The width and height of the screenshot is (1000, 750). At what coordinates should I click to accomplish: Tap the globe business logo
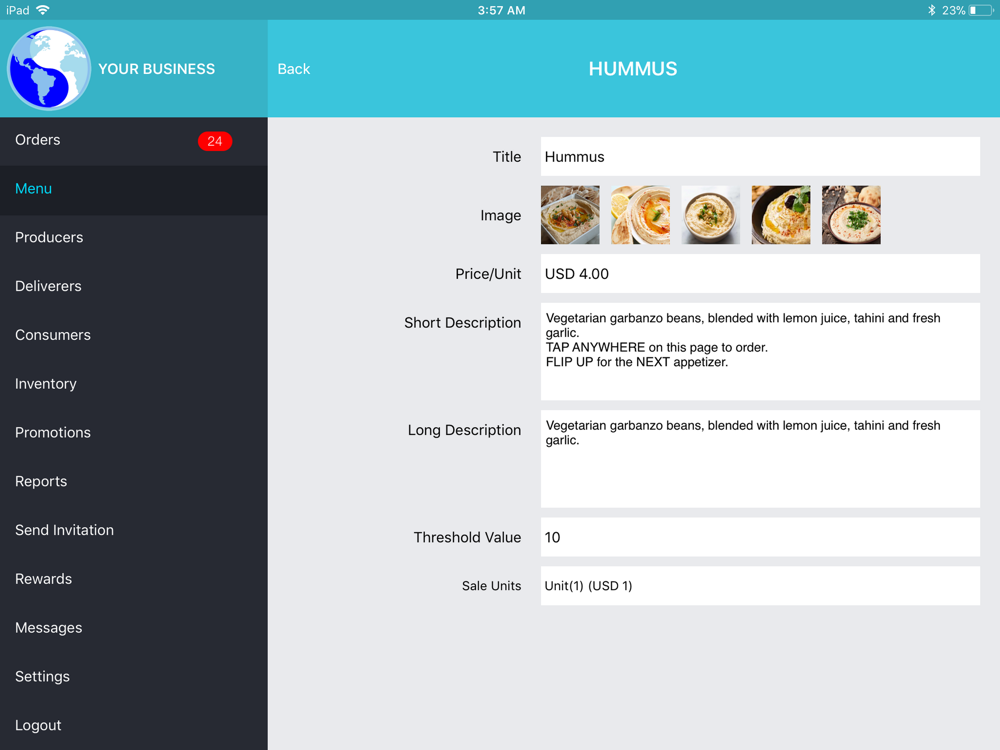click(48, 68)
